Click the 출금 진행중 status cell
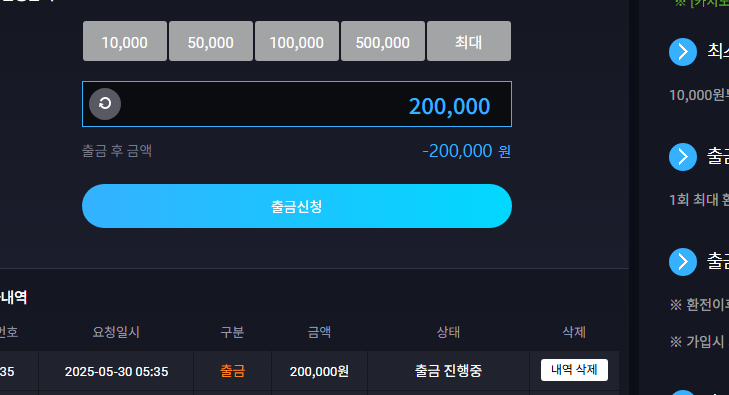This screenshot has height=395, width=729. [448, 371]
